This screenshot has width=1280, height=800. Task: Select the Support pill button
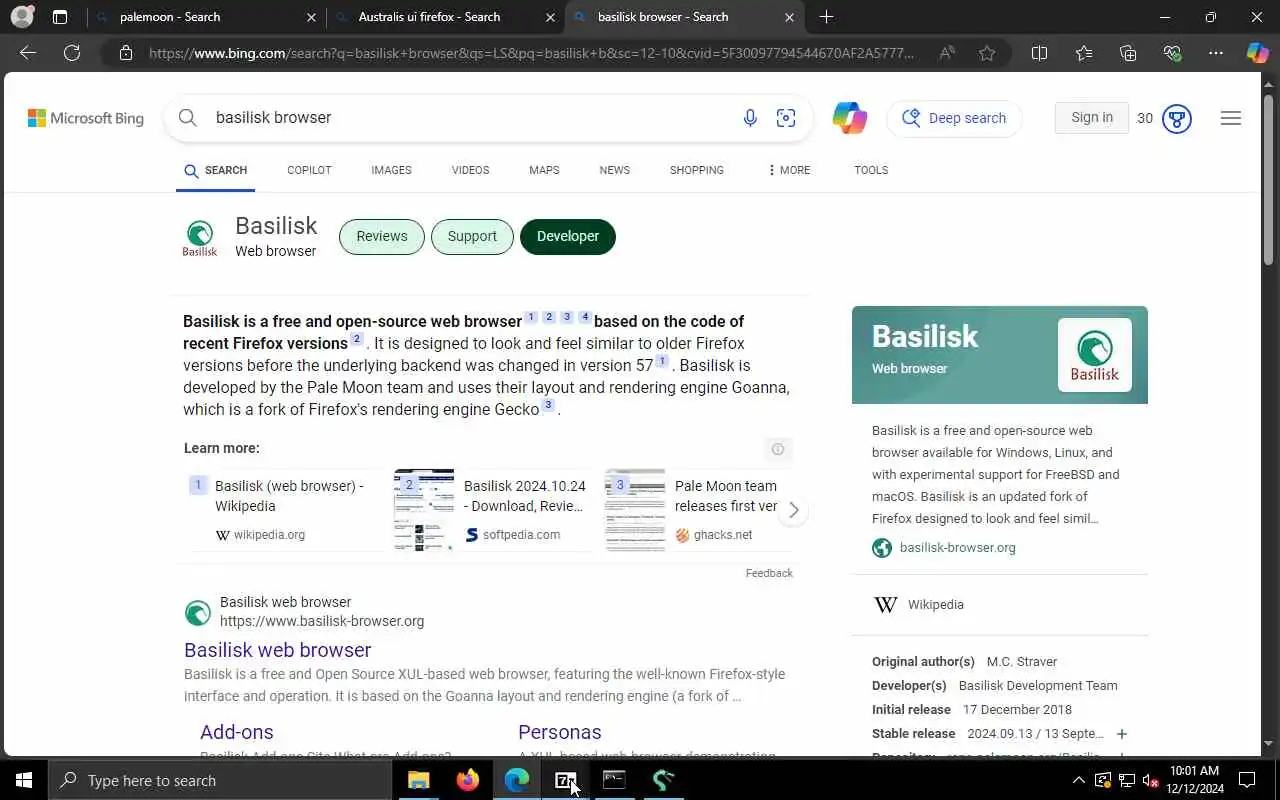472,237
